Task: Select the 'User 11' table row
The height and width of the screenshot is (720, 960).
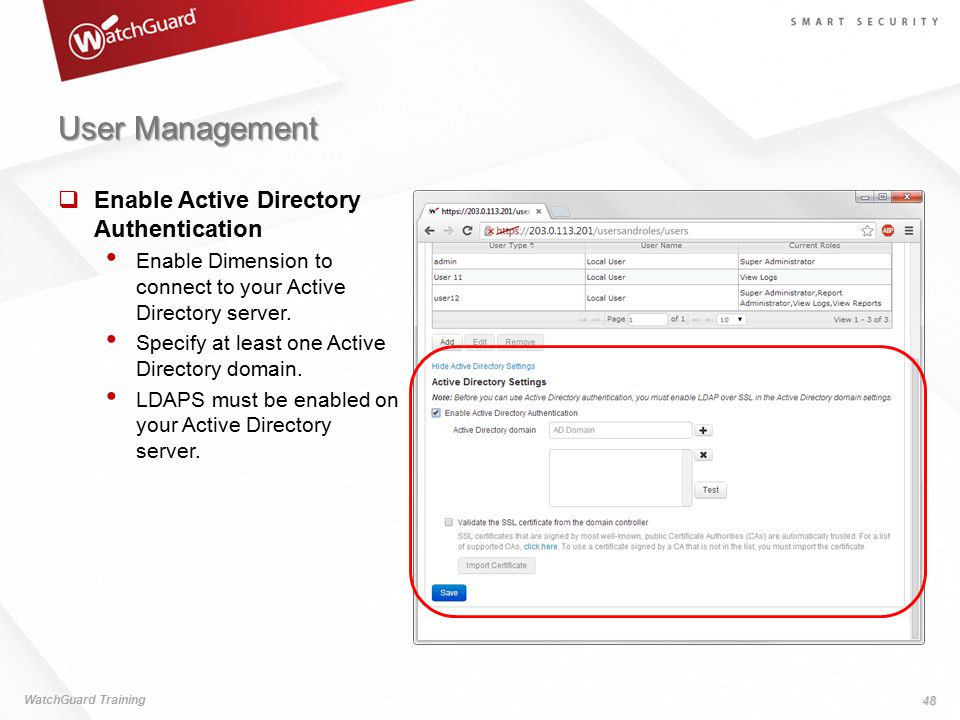Action: pyautogui.click(x=662, y=277)
